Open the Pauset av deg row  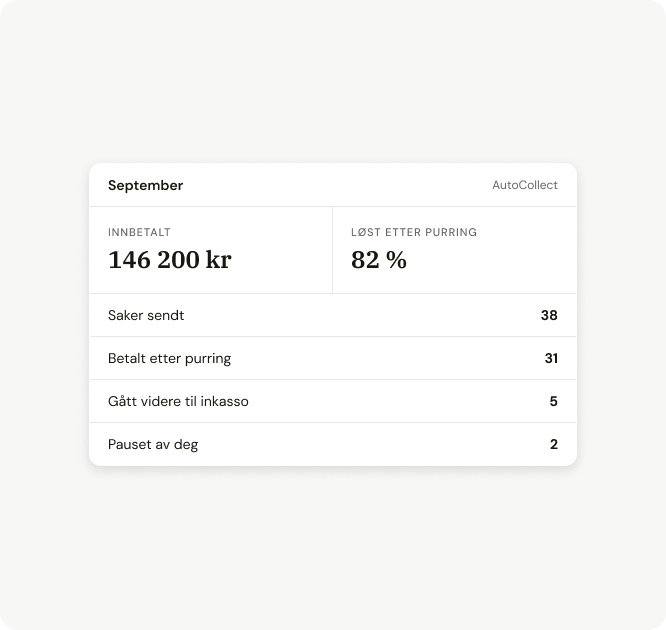tap(333, 444)
